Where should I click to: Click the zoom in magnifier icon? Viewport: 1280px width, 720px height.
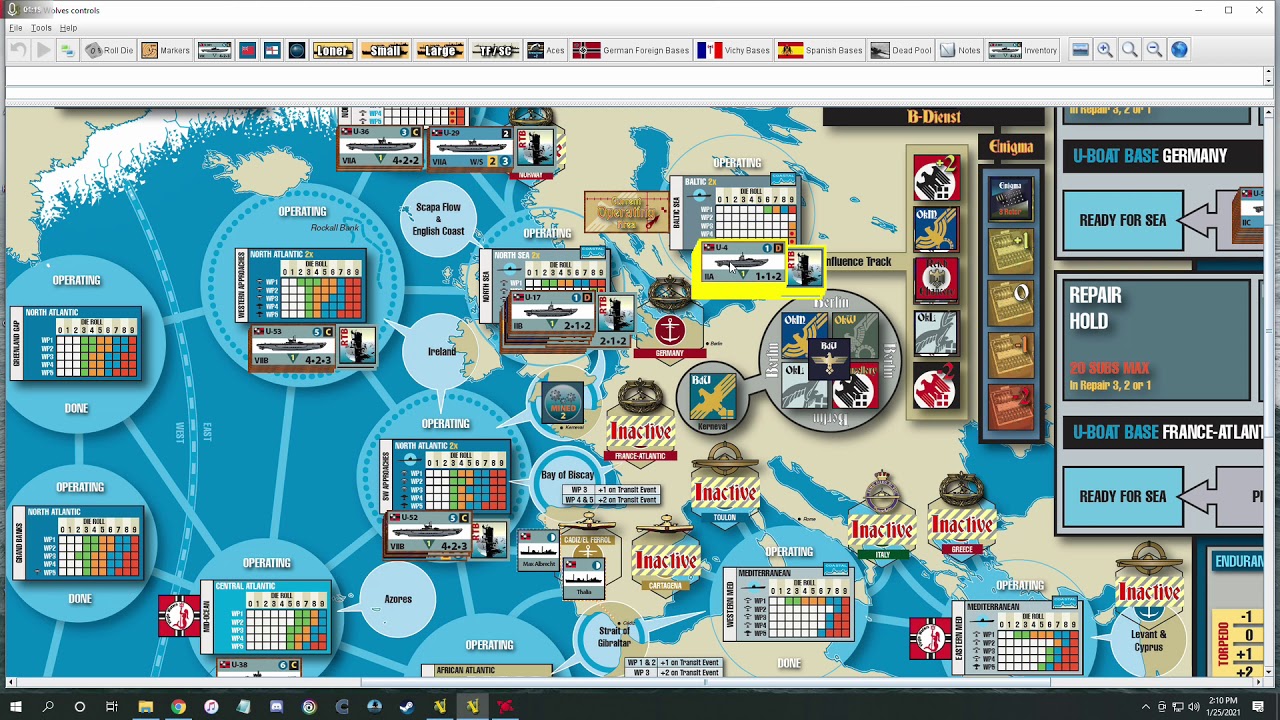click(1105, 50)
